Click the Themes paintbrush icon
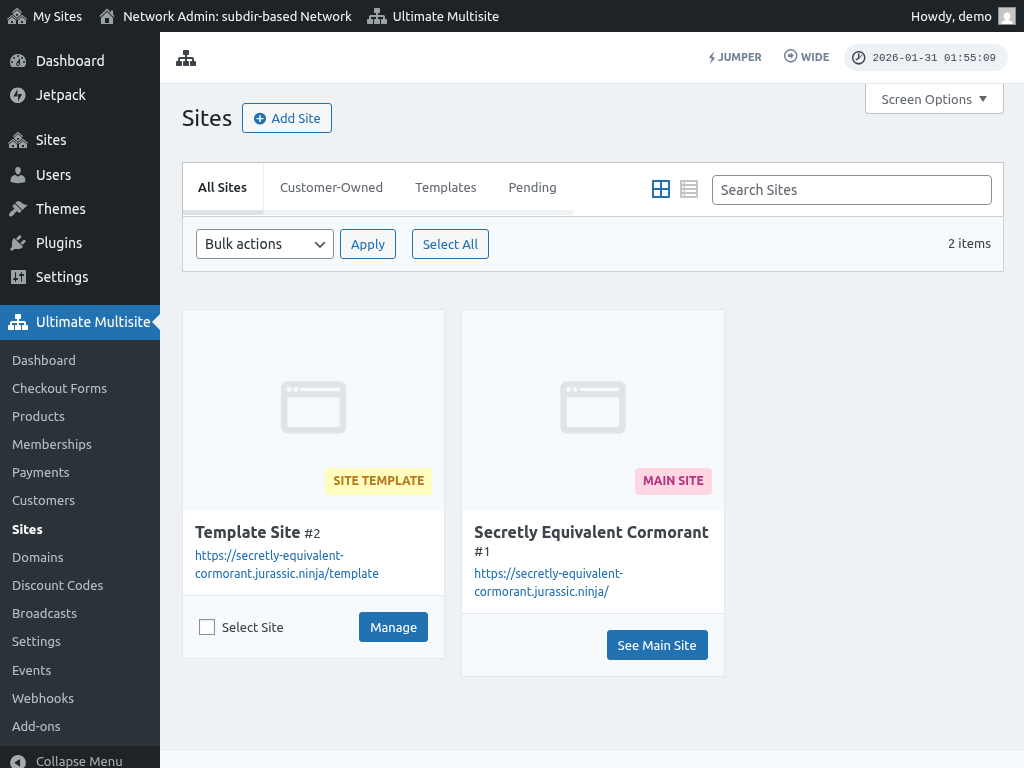 pyautogui.click(x=18, y=209)
